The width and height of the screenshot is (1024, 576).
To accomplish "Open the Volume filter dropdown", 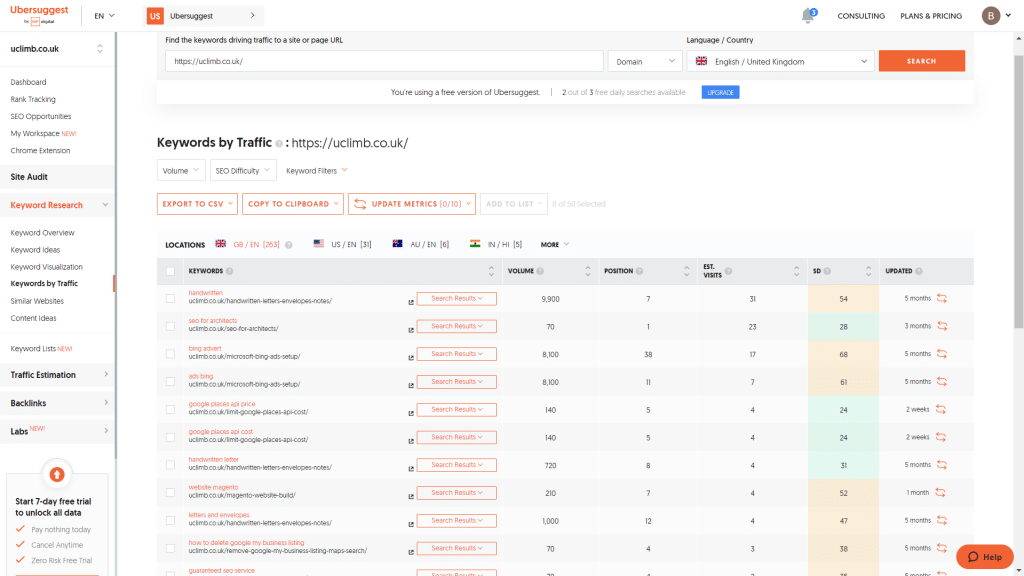I will click(x=180, y=169).
